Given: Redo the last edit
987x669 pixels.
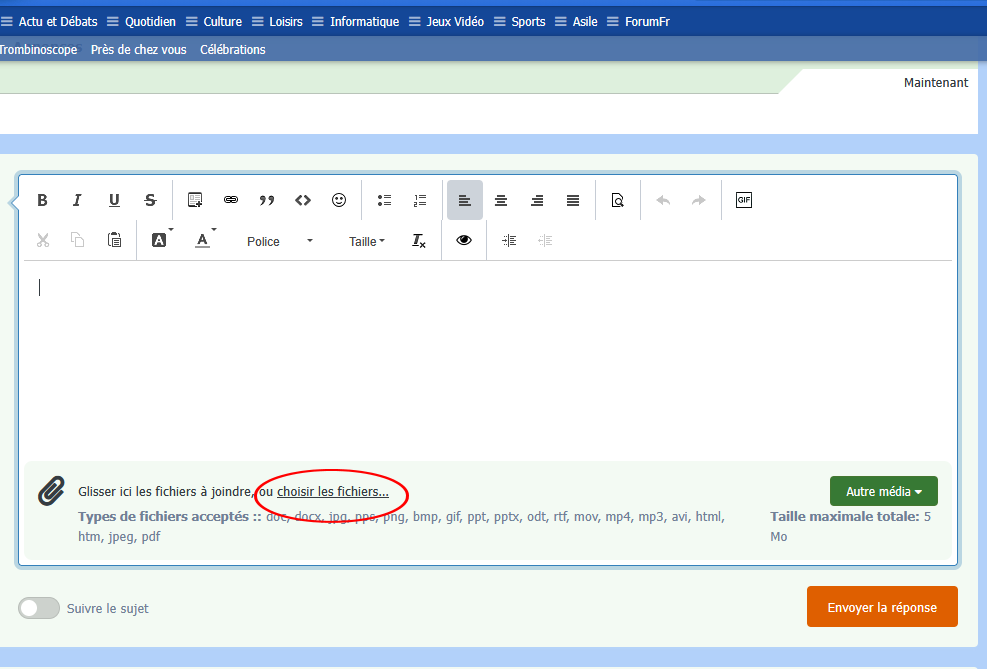Looking at the screenshot, I should 699,200.
